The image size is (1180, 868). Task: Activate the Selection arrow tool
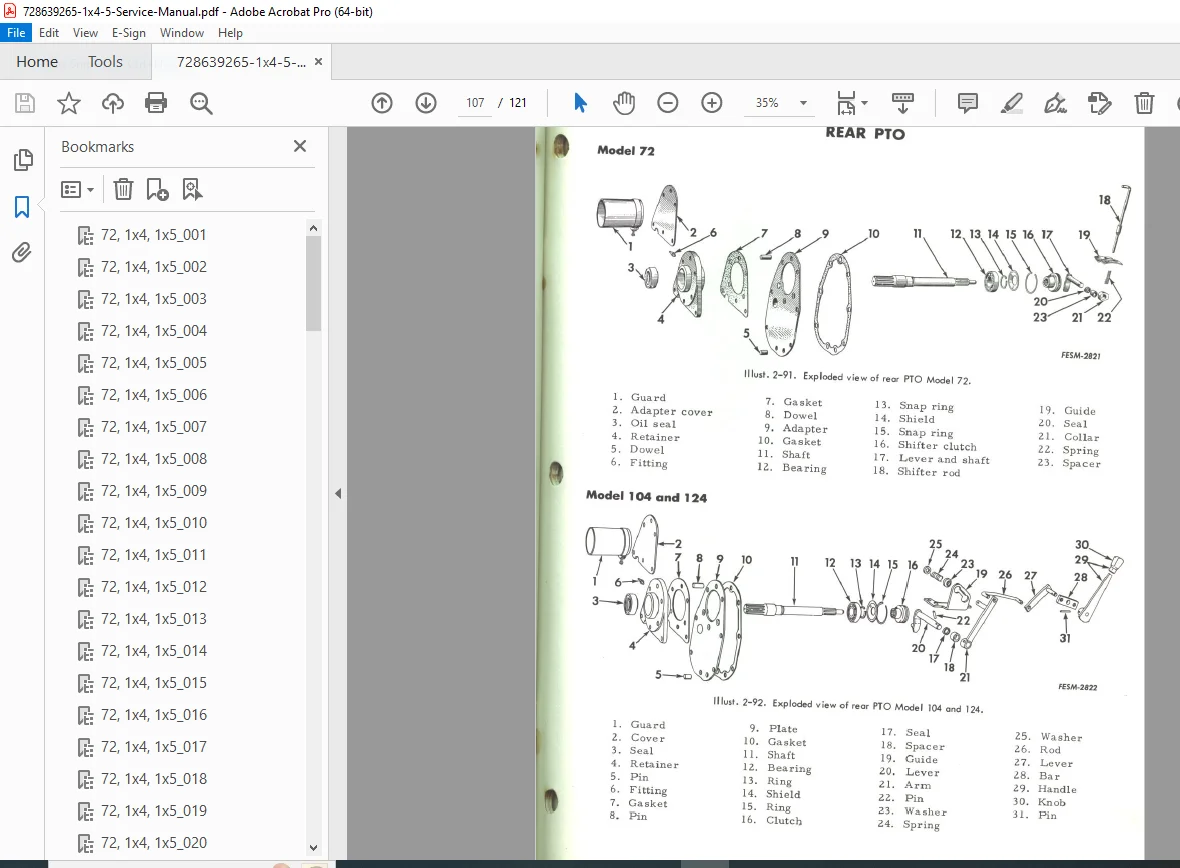click(x=579, y=103)
